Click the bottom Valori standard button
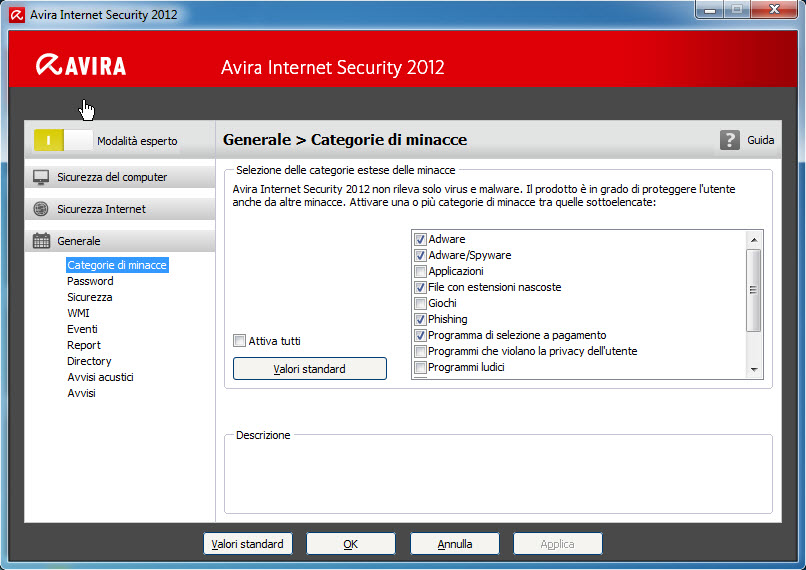The height and width of the screenshot is (570, 806). [x=248, y=544]
